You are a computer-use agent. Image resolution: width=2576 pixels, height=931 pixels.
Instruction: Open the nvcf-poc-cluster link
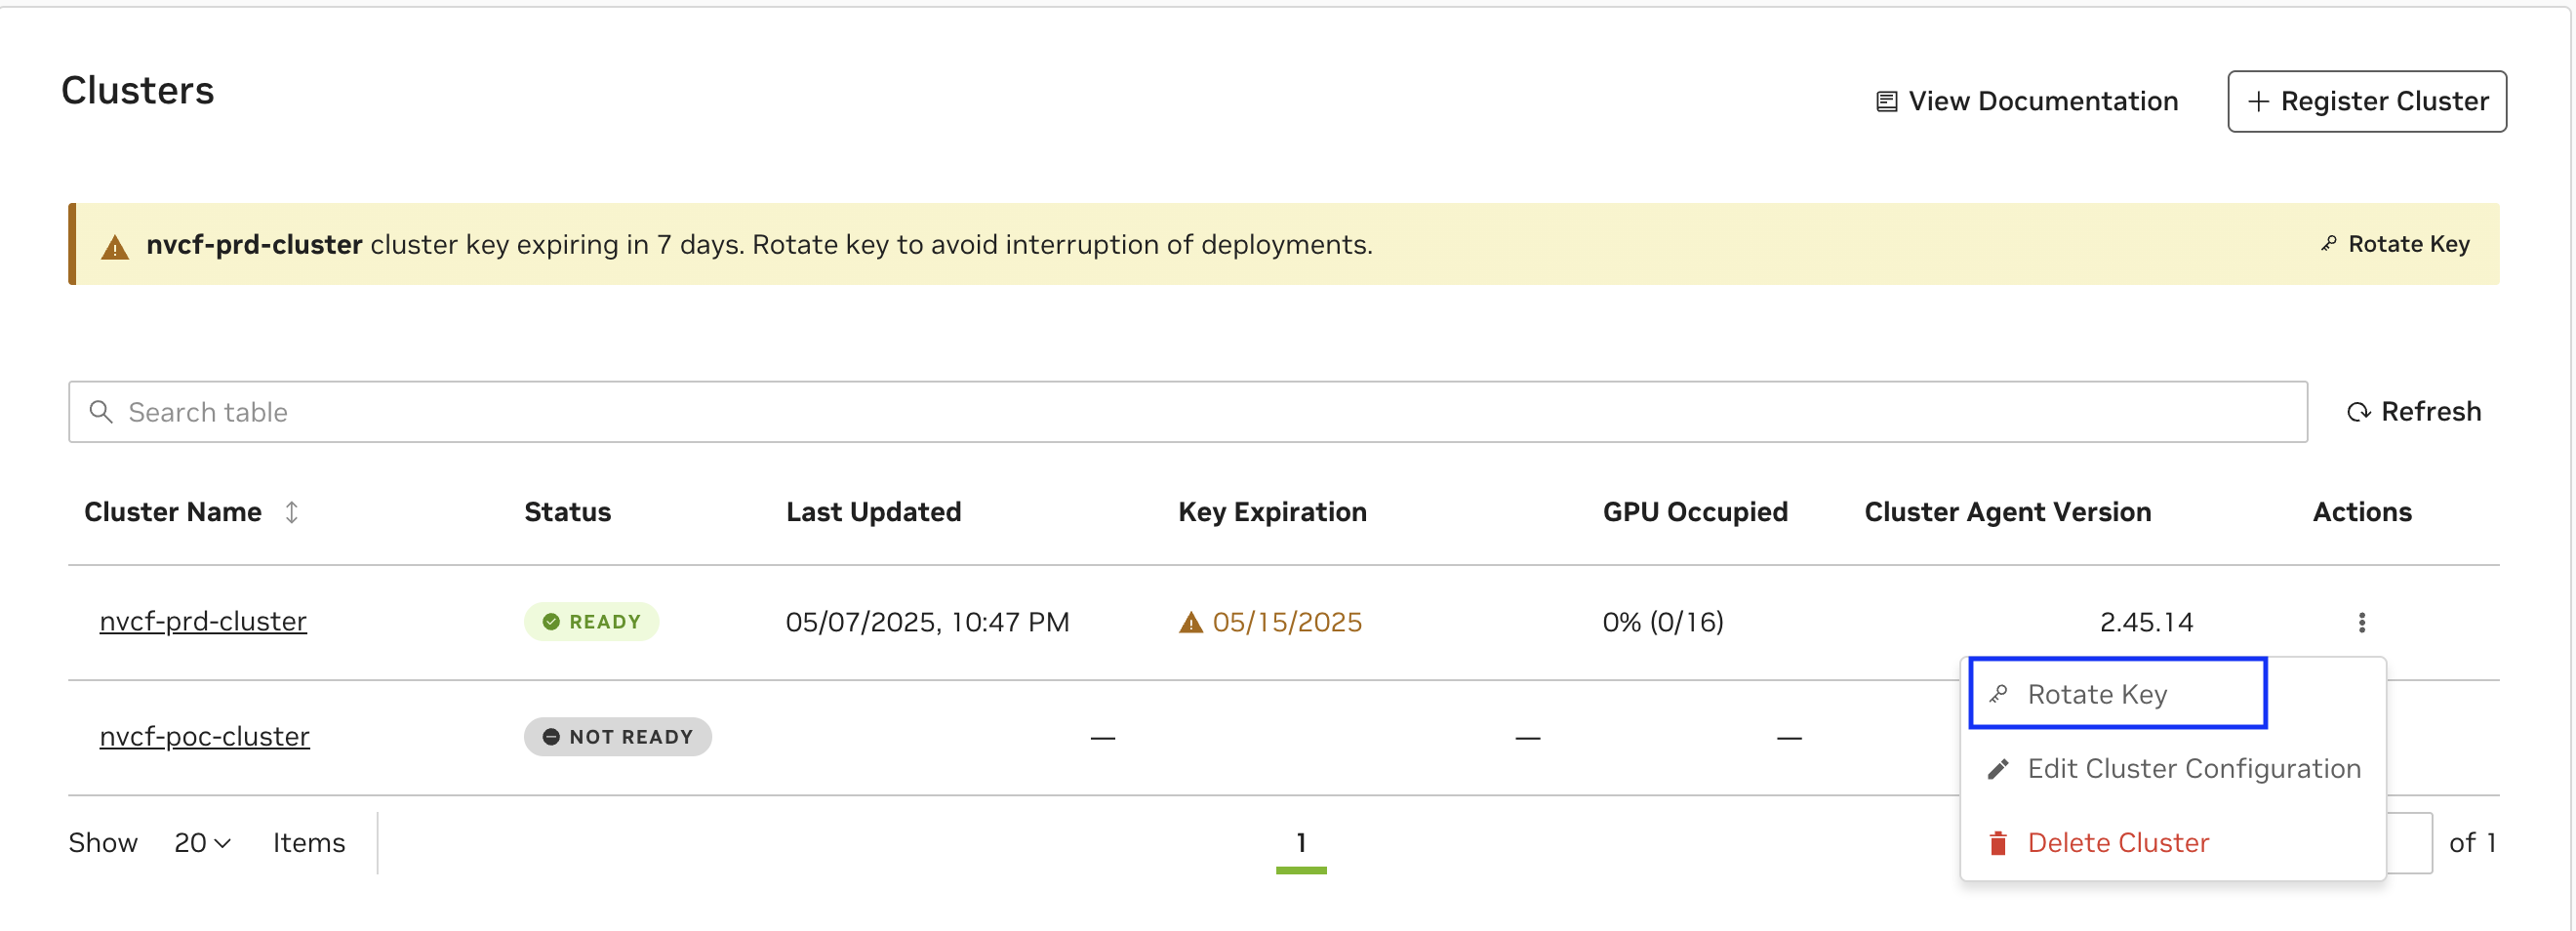pos(205,736)
